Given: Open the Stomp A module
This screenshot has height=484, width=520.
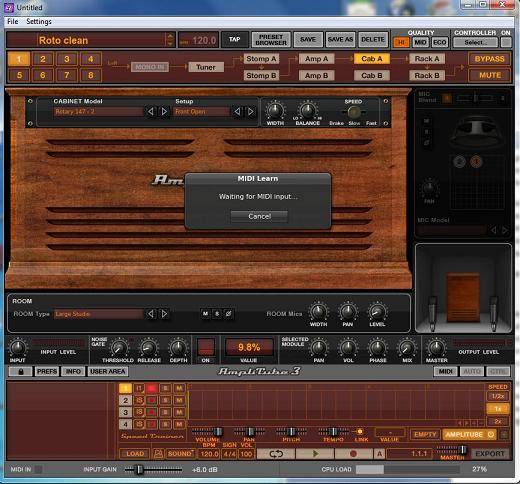Looking at the screenshot, I should pos(261,59).
